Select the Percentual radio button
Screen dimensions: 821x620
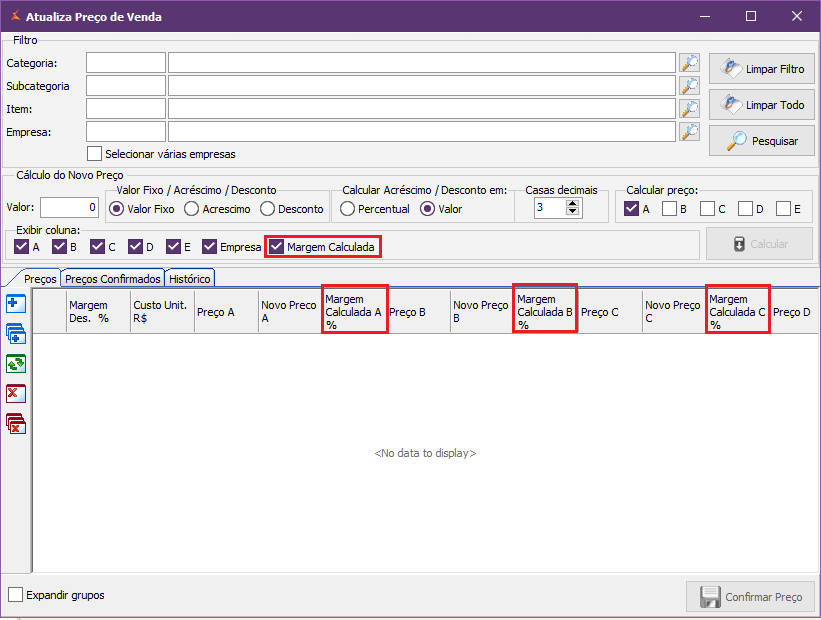pos(347,209)
